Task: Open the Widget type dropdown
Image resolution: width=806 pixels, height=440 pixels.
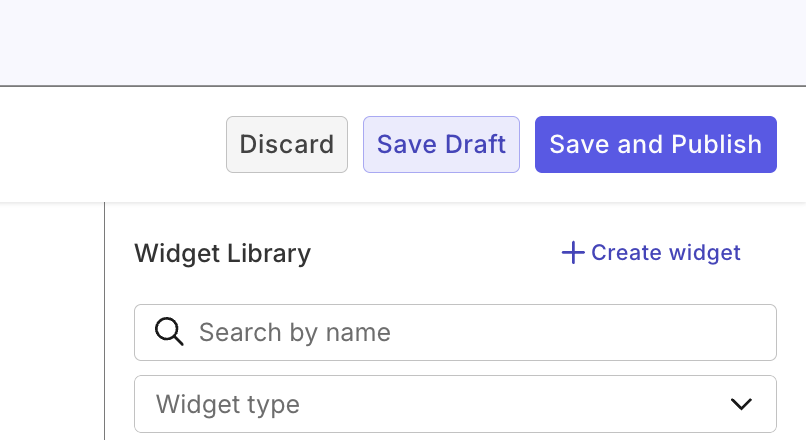Action: [x=455, y=404]
